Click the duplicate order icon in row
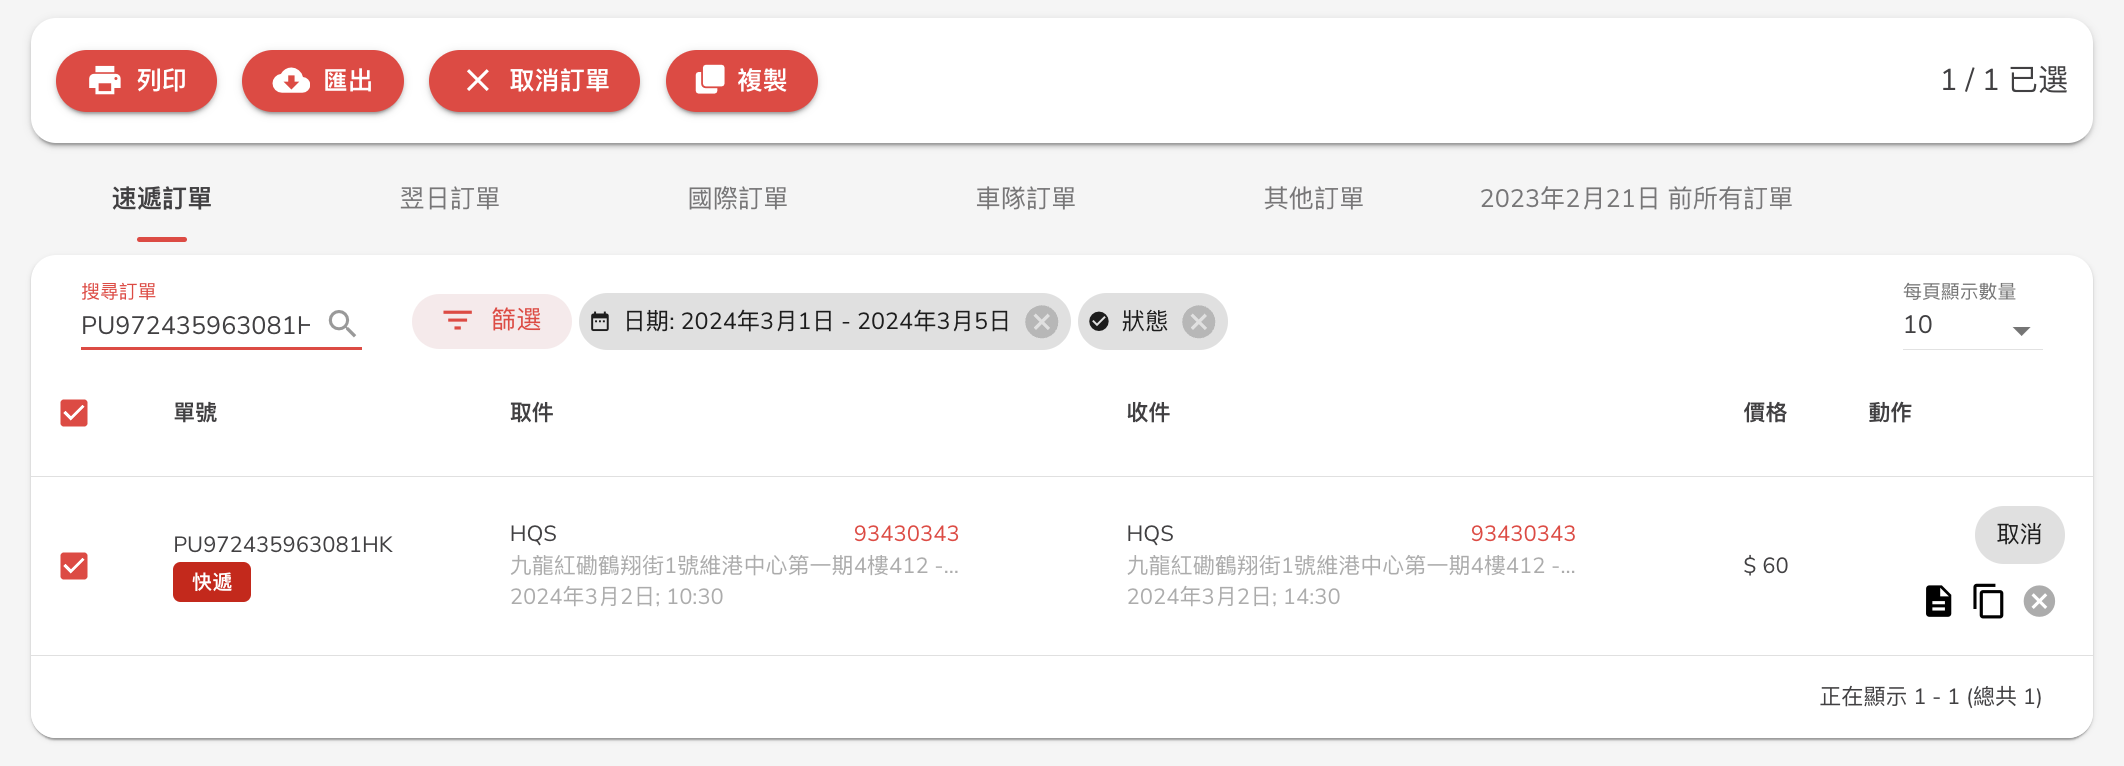The height and width of the screenshot is (766, 2124). [1988, 601]
